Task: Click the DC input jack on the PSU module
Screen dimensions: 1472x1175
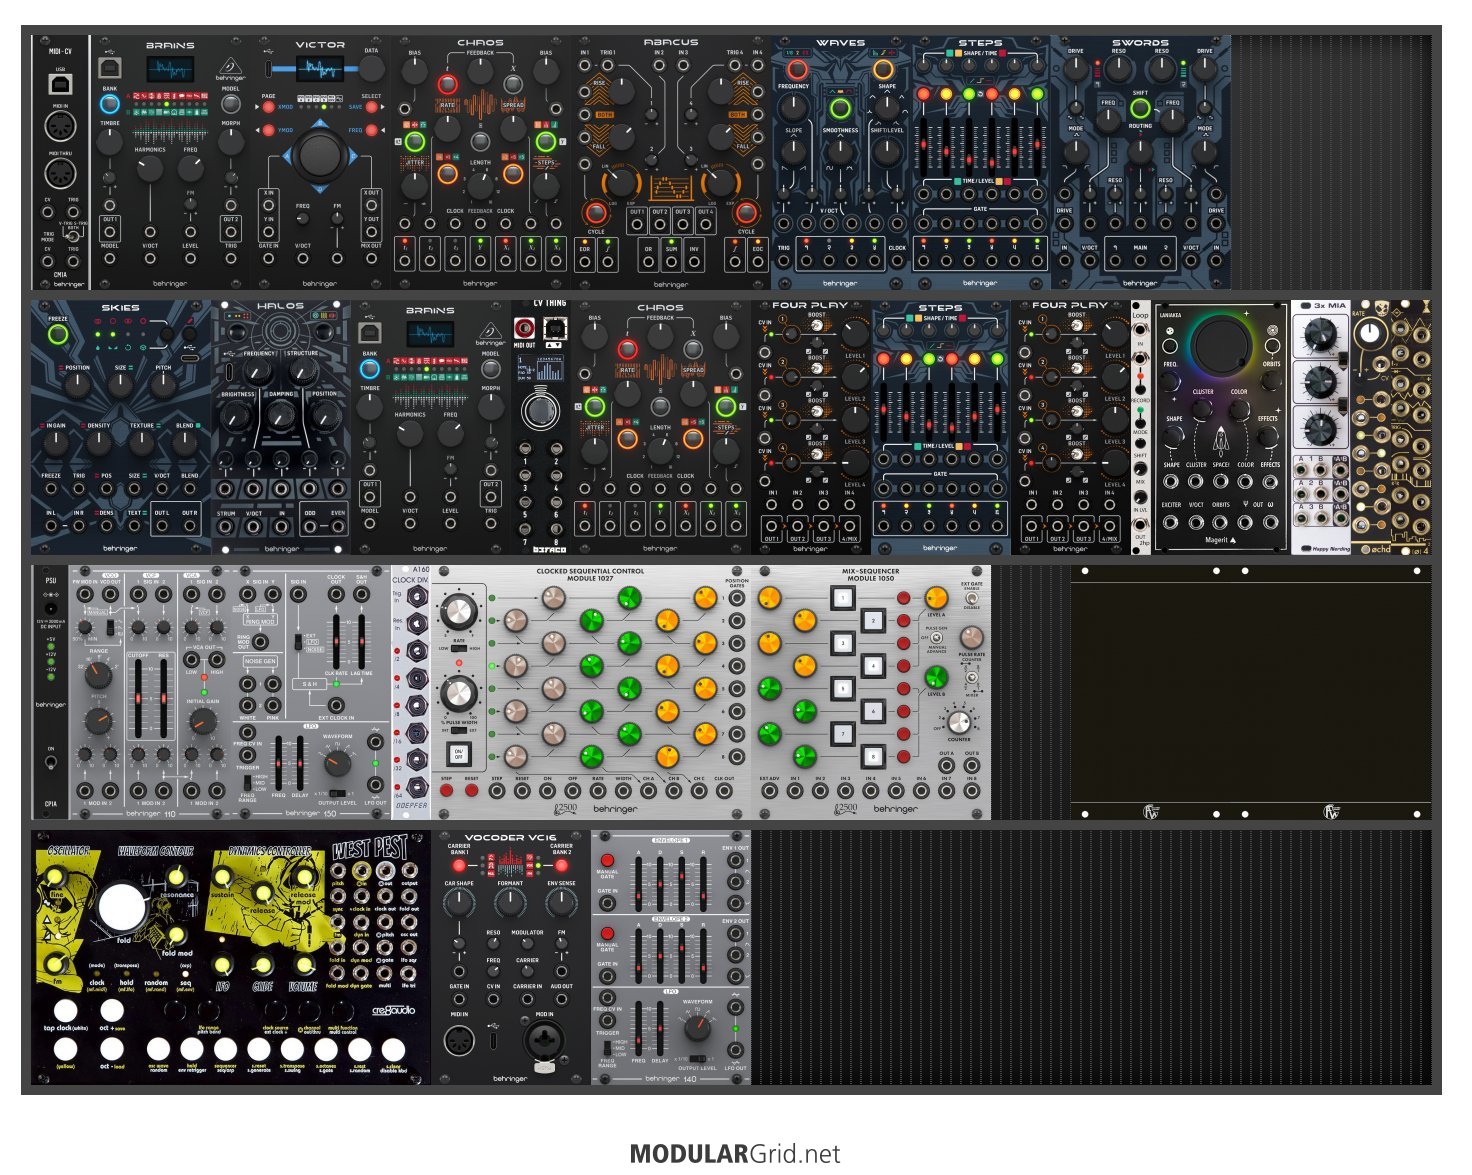Action: point(50,608)
